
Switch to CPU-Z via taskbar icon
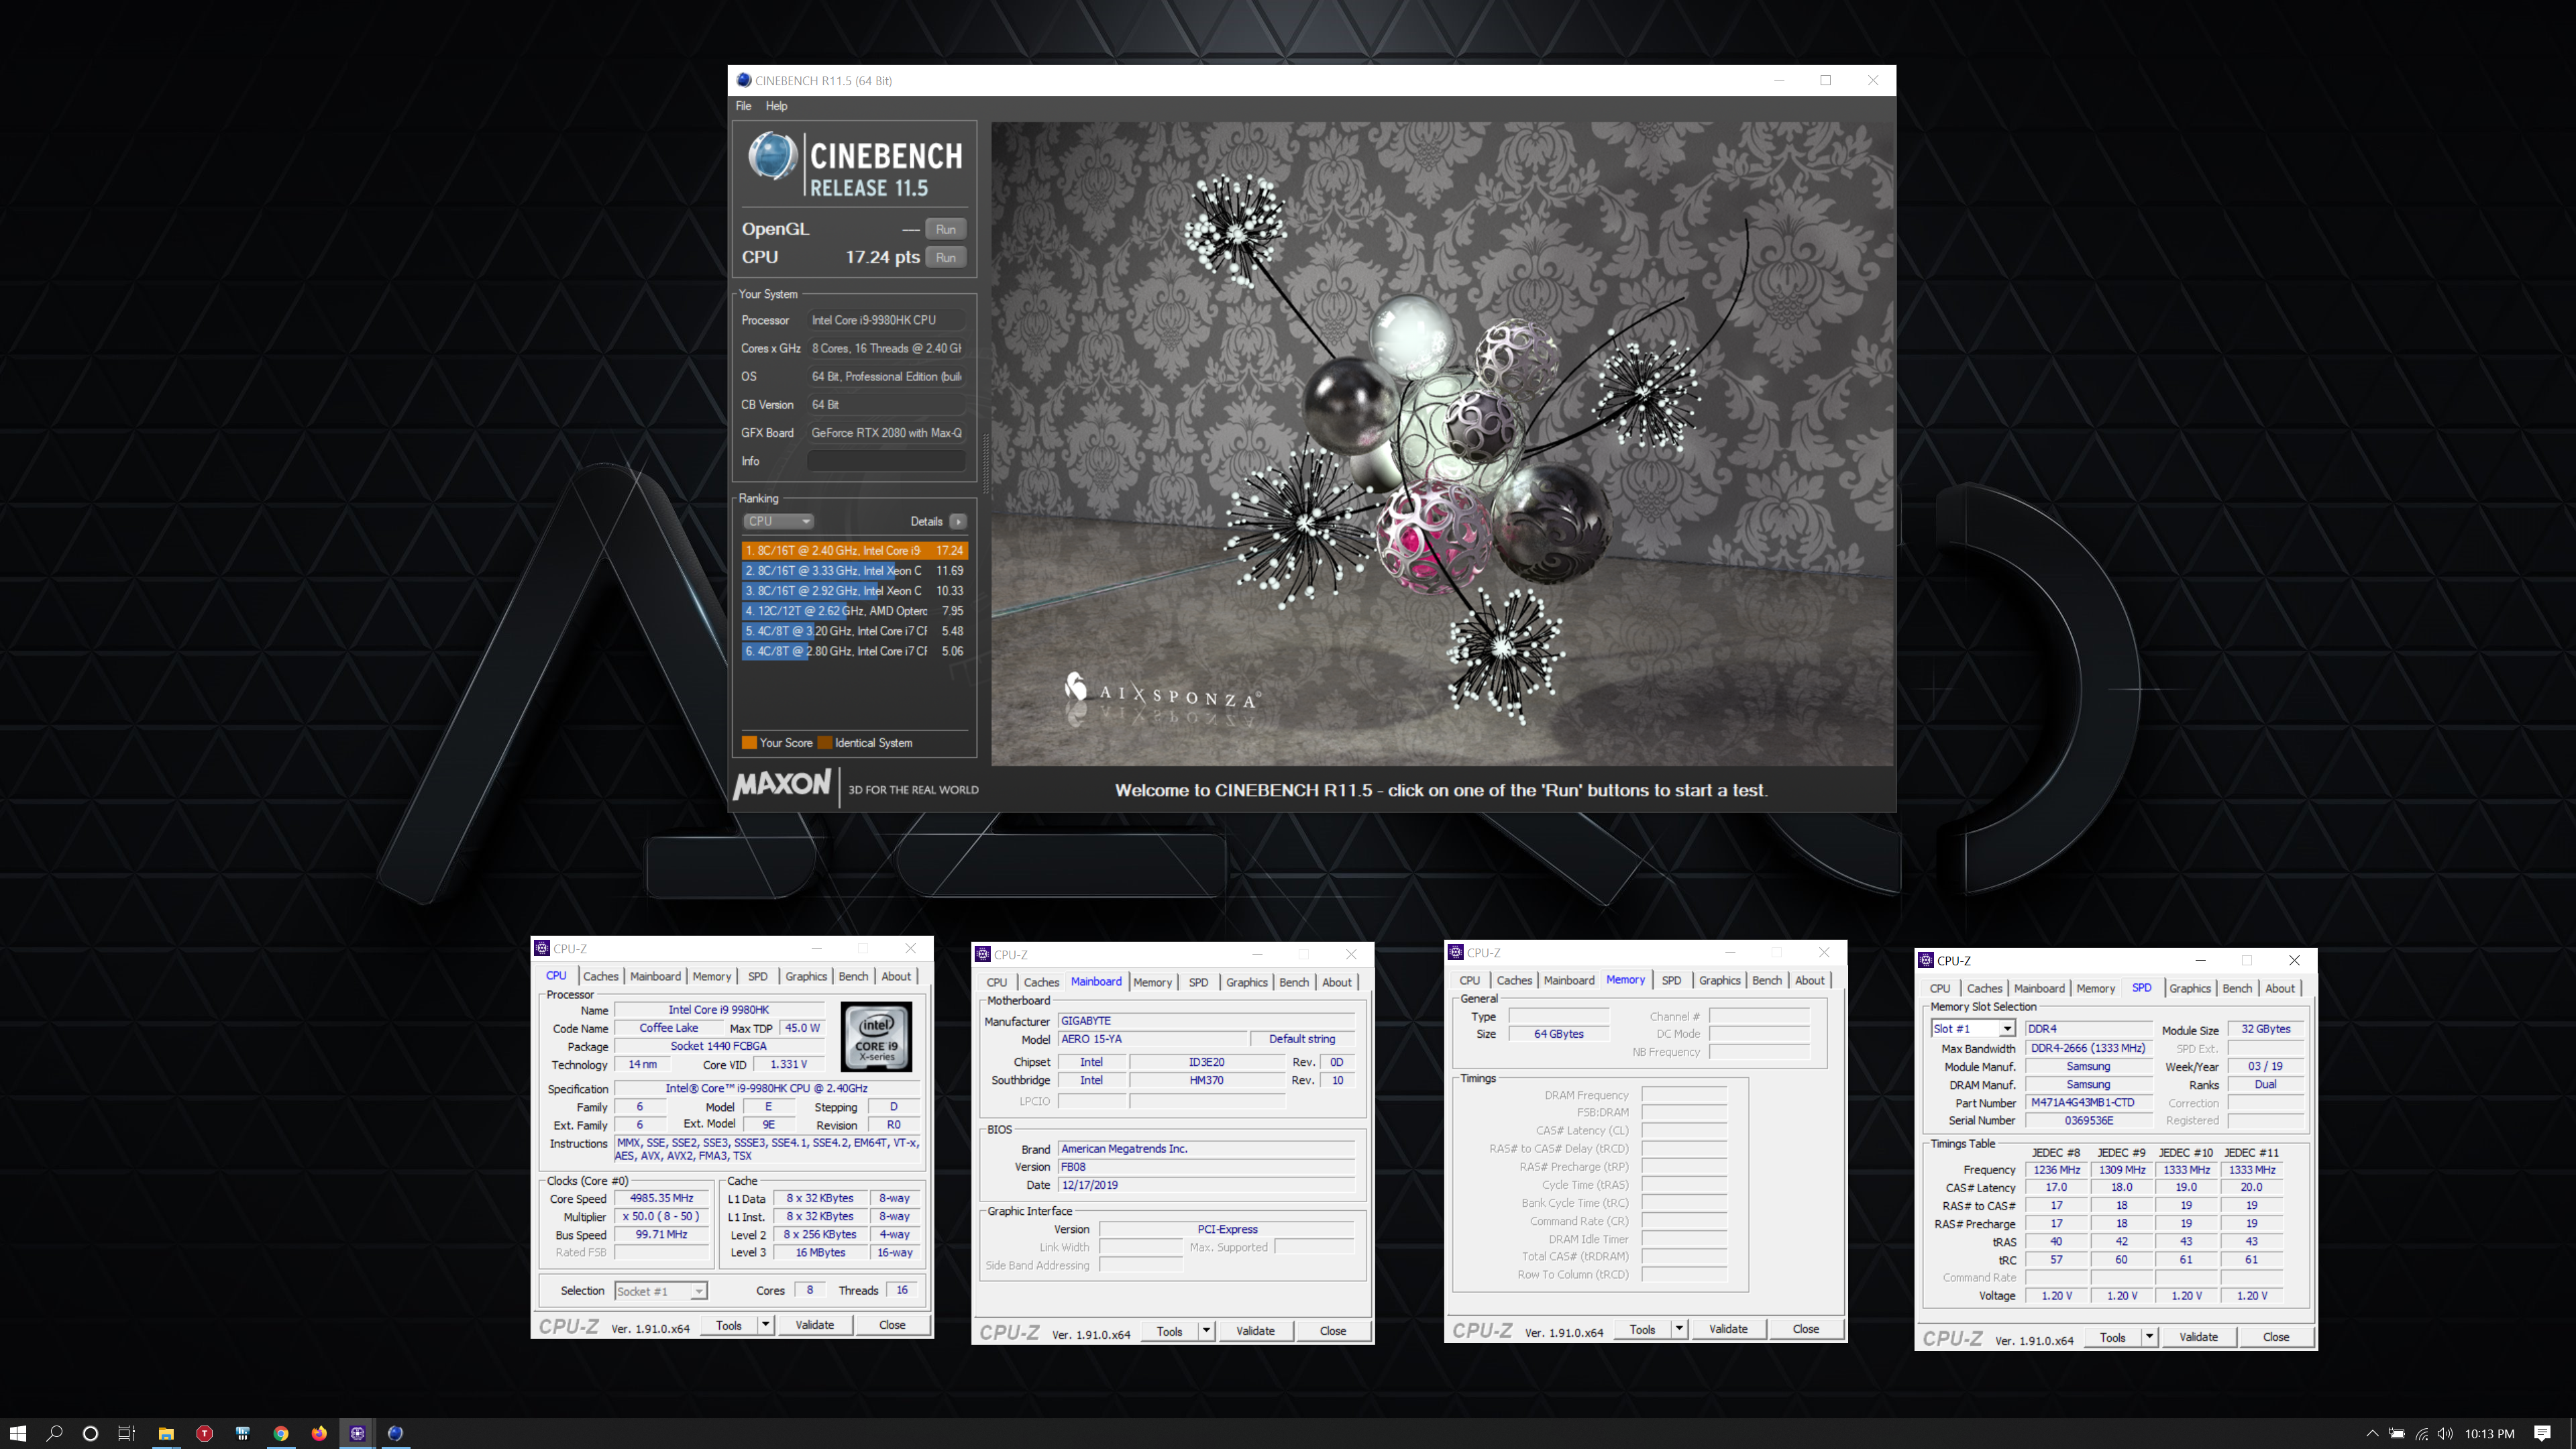[357, 1433]
